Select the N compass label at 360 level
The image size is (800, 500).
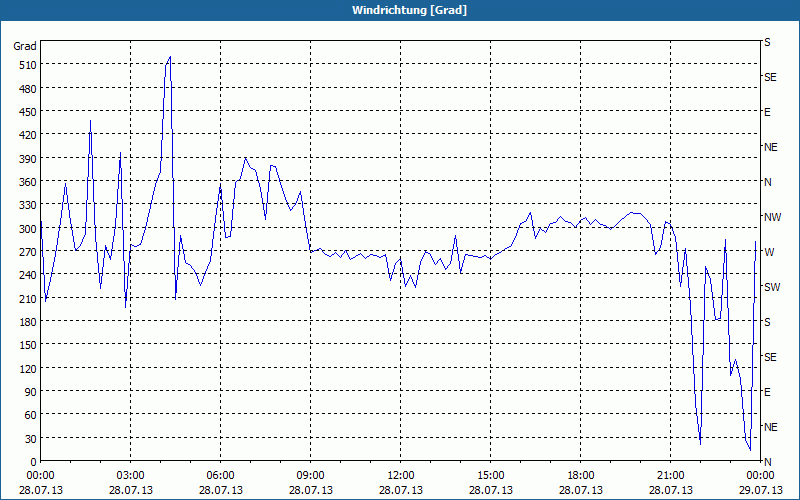[768, 182]
